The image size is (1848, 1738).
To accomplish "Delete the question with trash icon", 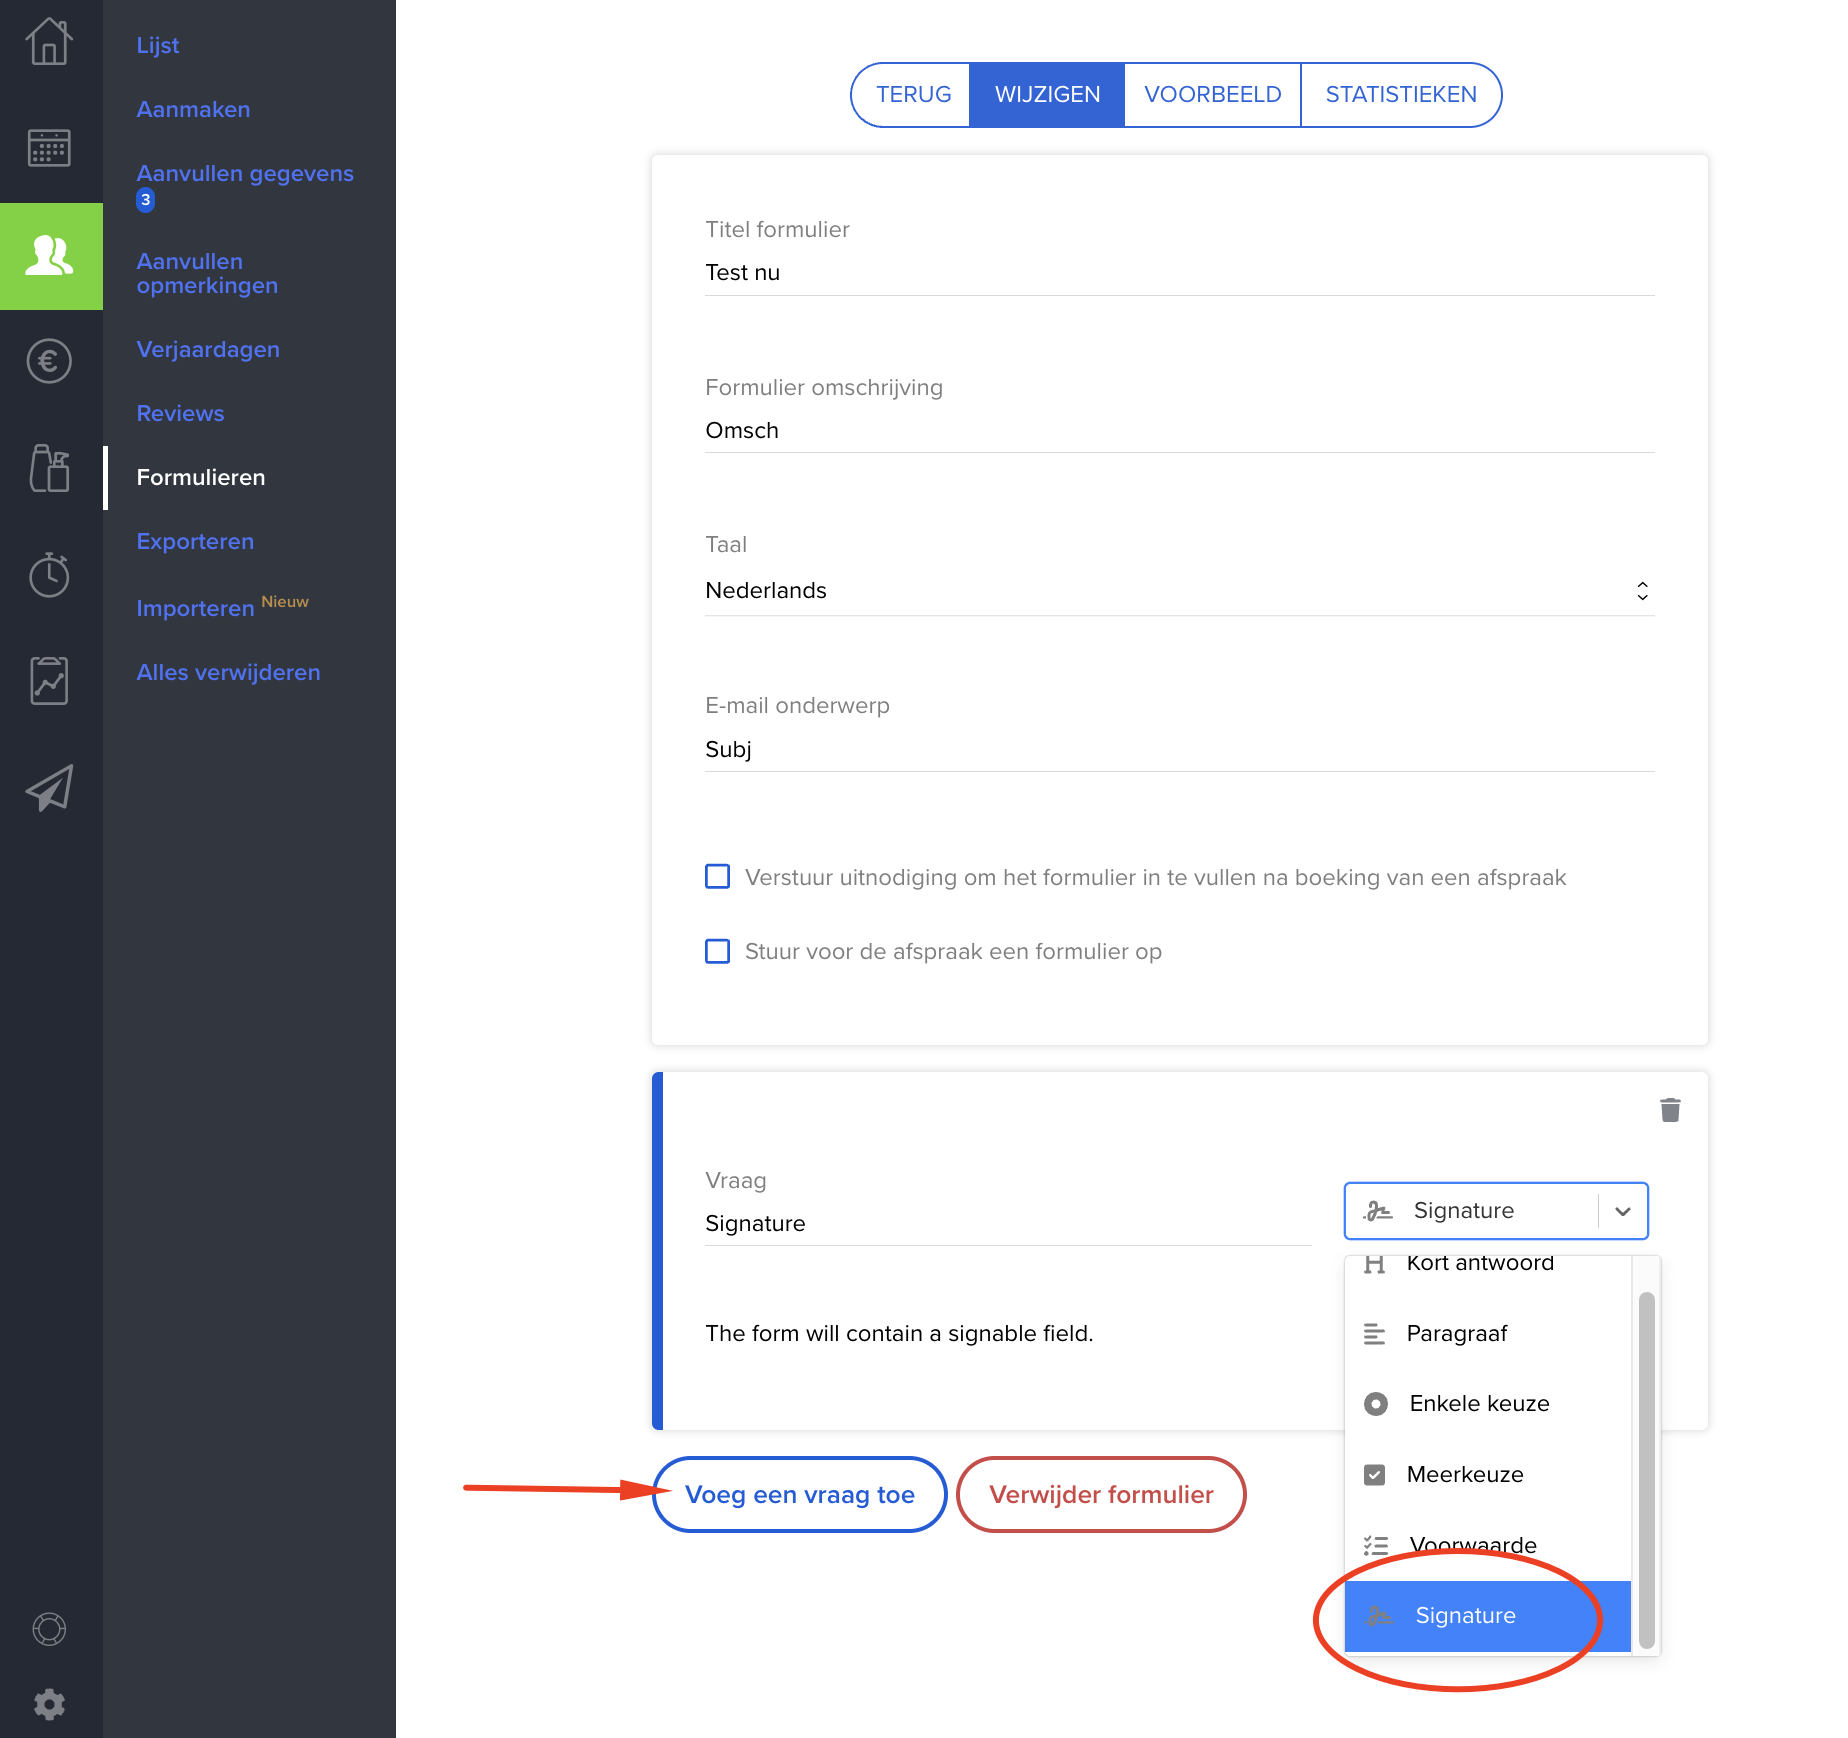I will tap(1670, 1110).
